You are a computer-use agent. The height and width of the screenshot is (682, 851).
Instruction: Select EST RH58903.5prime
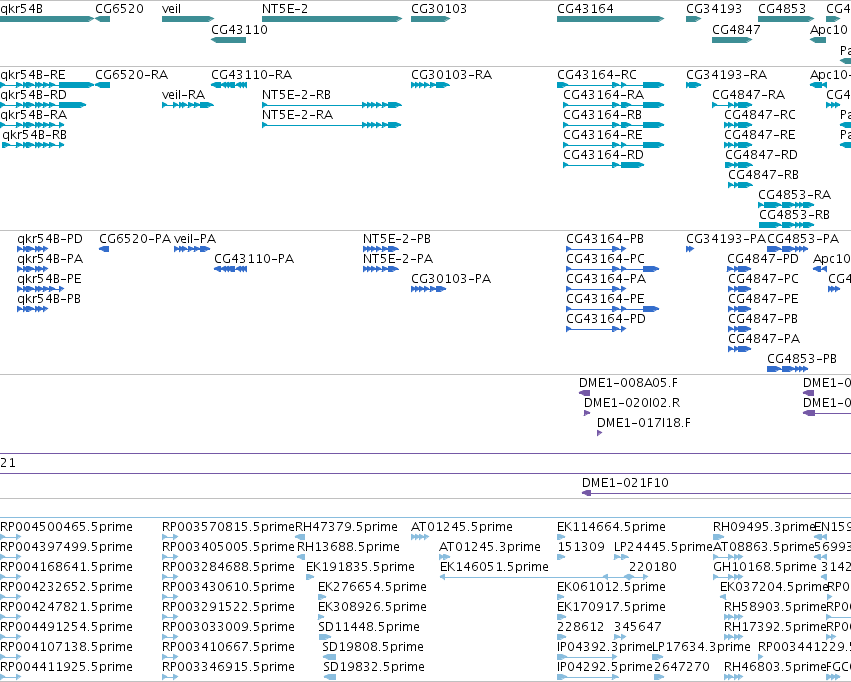[x=733, y=617]
